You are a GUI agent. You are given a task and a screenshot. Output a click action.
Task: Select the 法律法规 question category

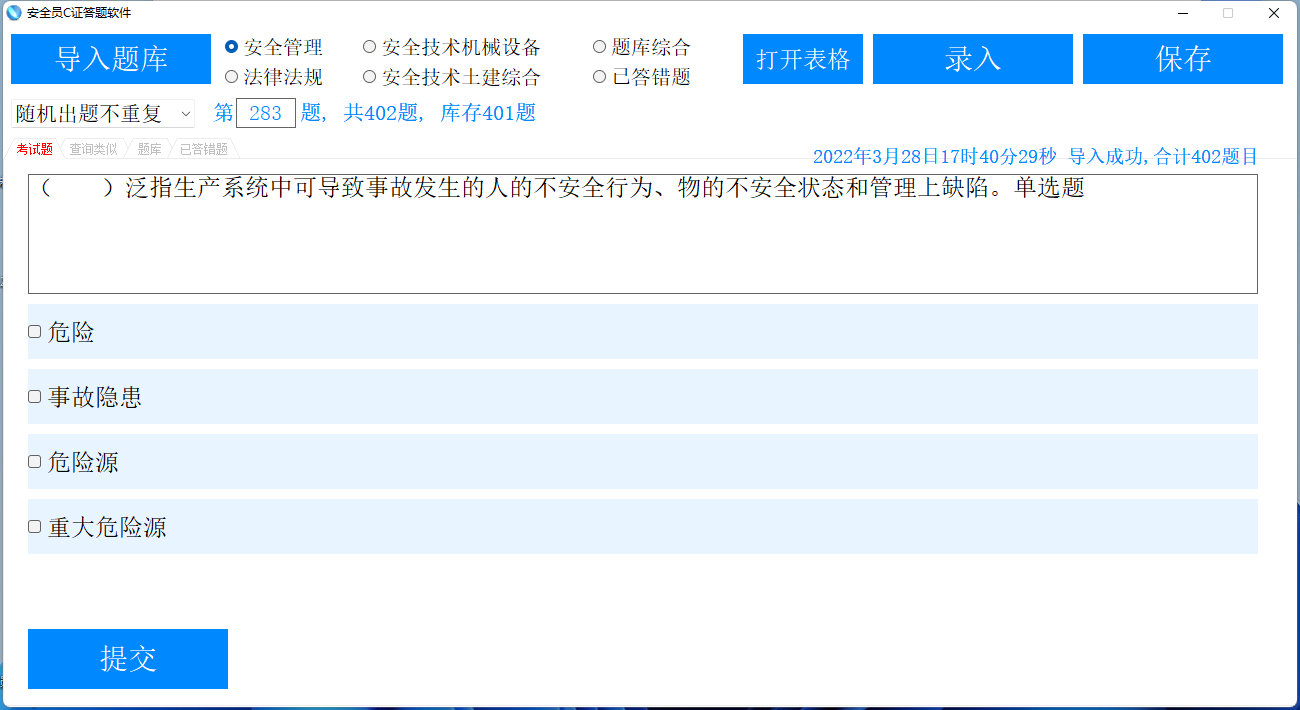[232, 76]
